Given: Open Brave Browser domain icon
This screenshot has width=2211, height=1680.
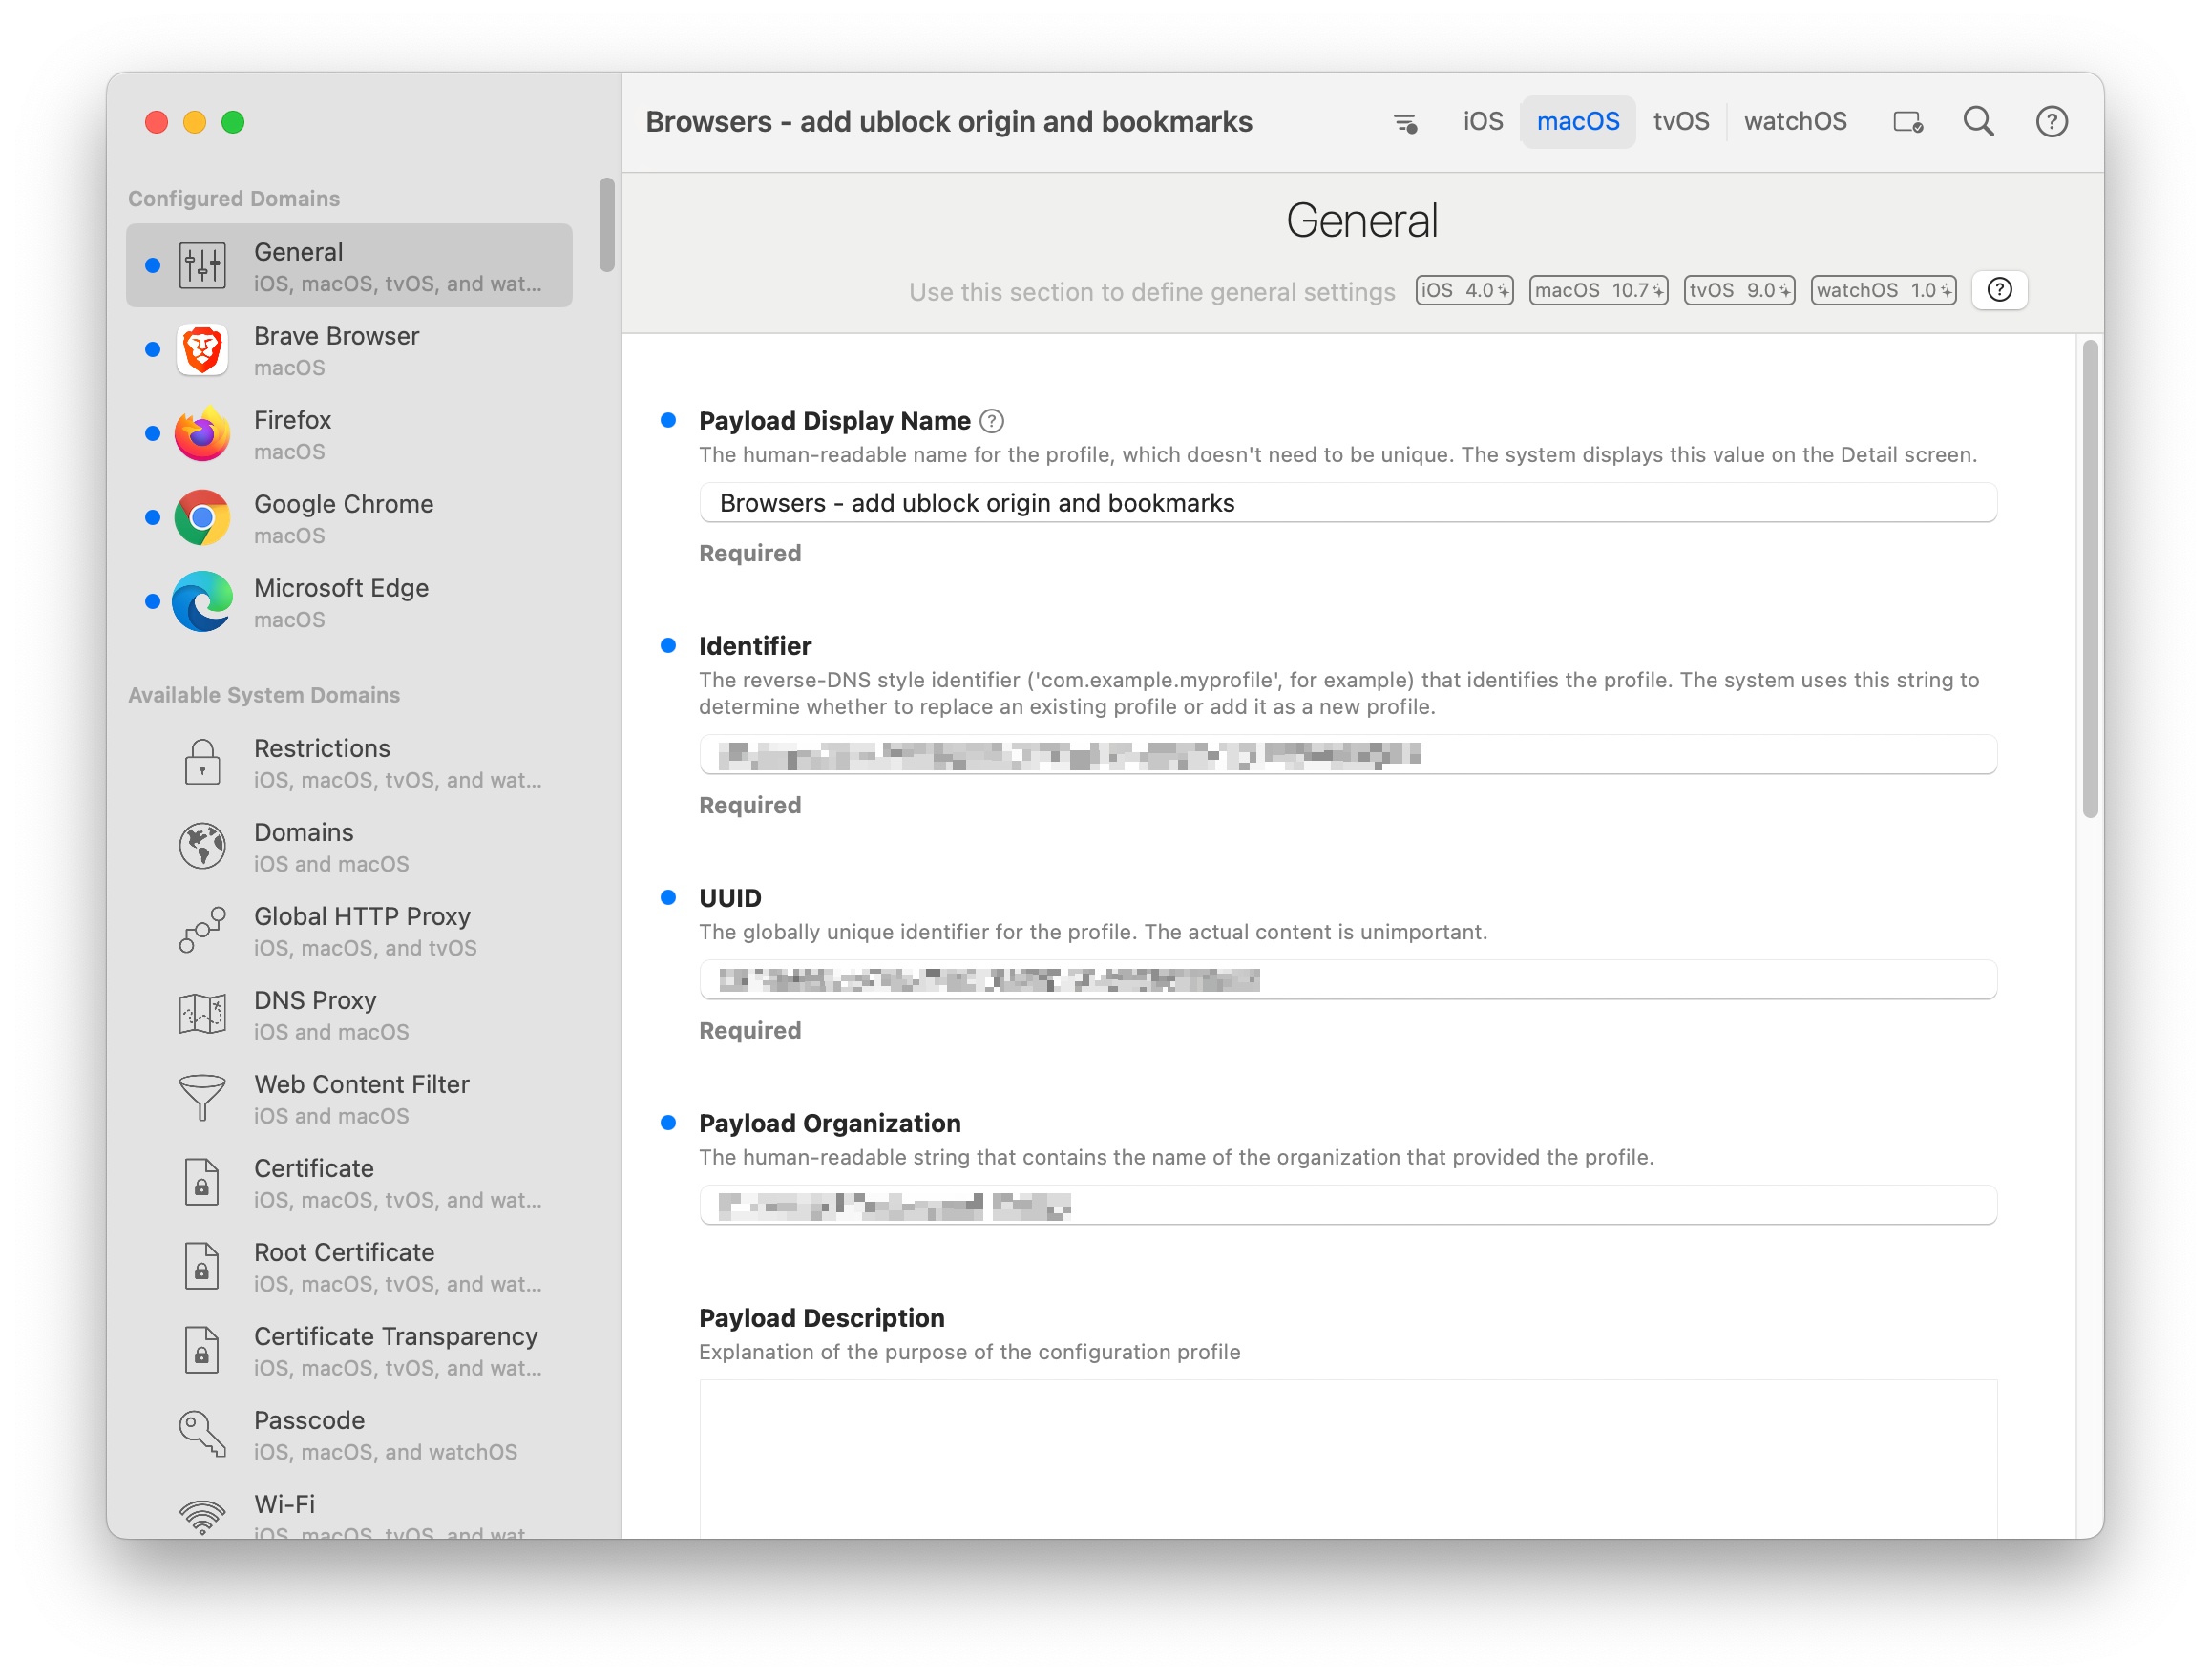Looking at the screenshot, I should 202,350.
